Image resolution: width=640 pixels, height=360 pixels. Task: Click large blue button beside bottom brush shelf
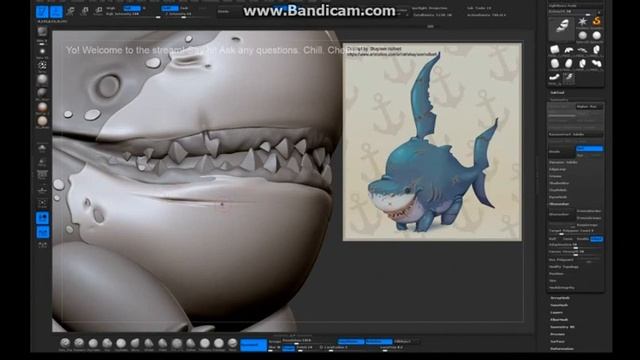(x=253, y=345)
